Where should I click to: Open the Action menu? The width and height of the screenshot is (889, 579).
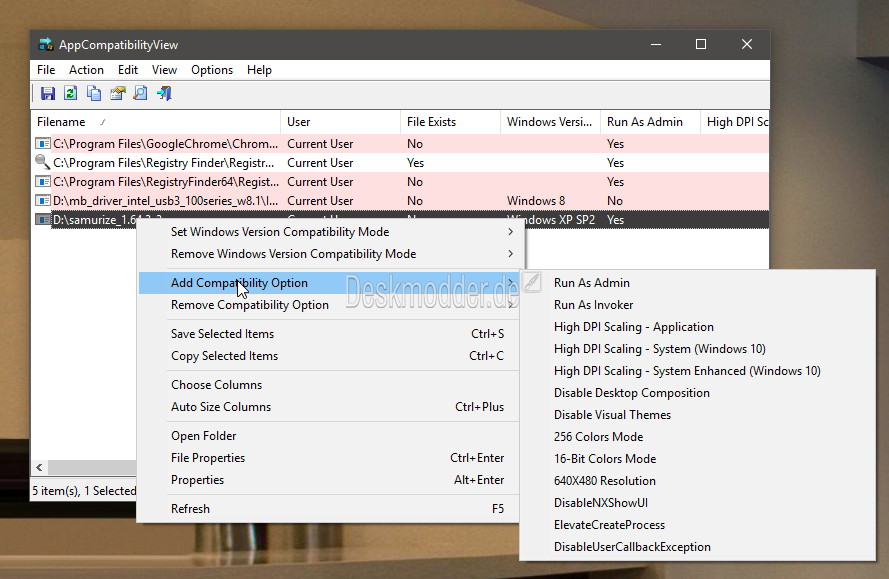86,70
